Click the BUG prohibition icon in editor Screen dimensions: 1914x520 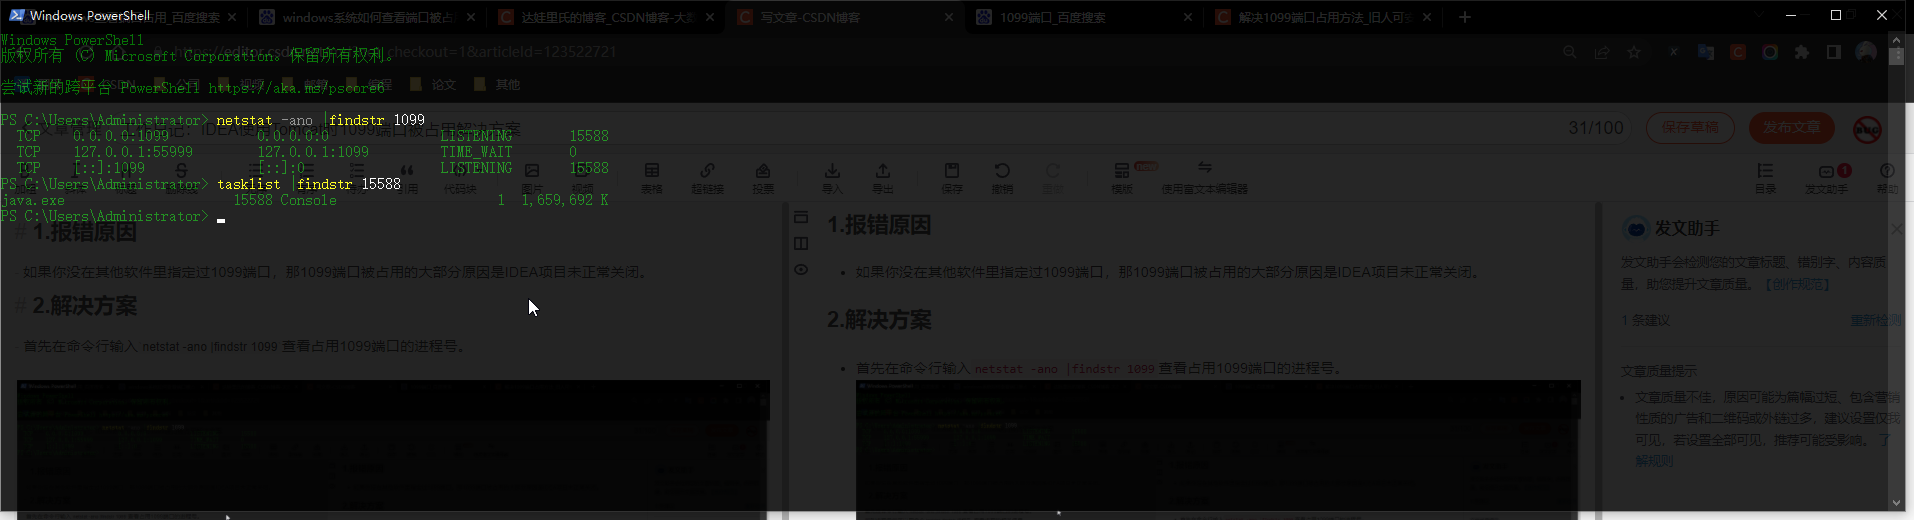[1867, 129]
